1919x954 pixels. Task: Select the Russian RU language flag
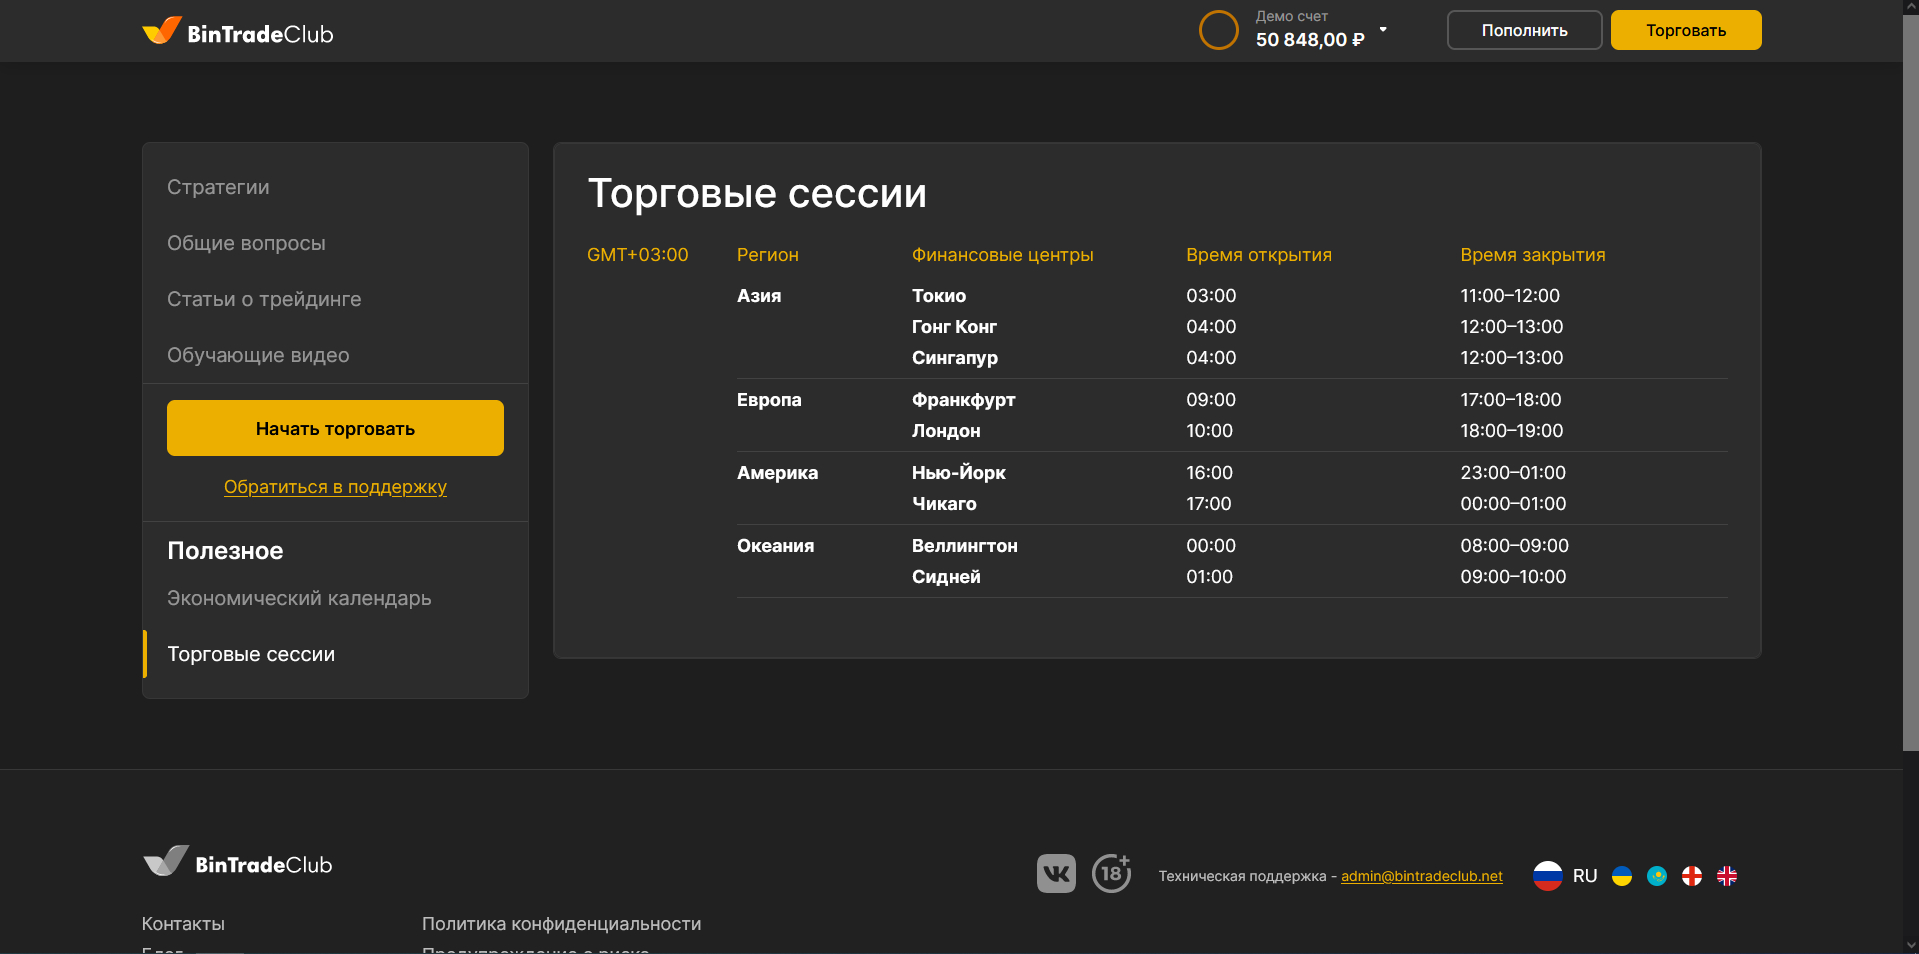coord(1547,876)
